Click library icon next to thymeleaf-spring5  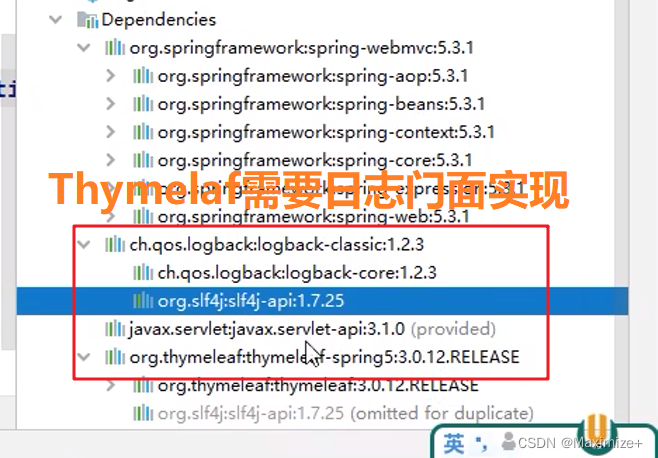tap(115, 357)
